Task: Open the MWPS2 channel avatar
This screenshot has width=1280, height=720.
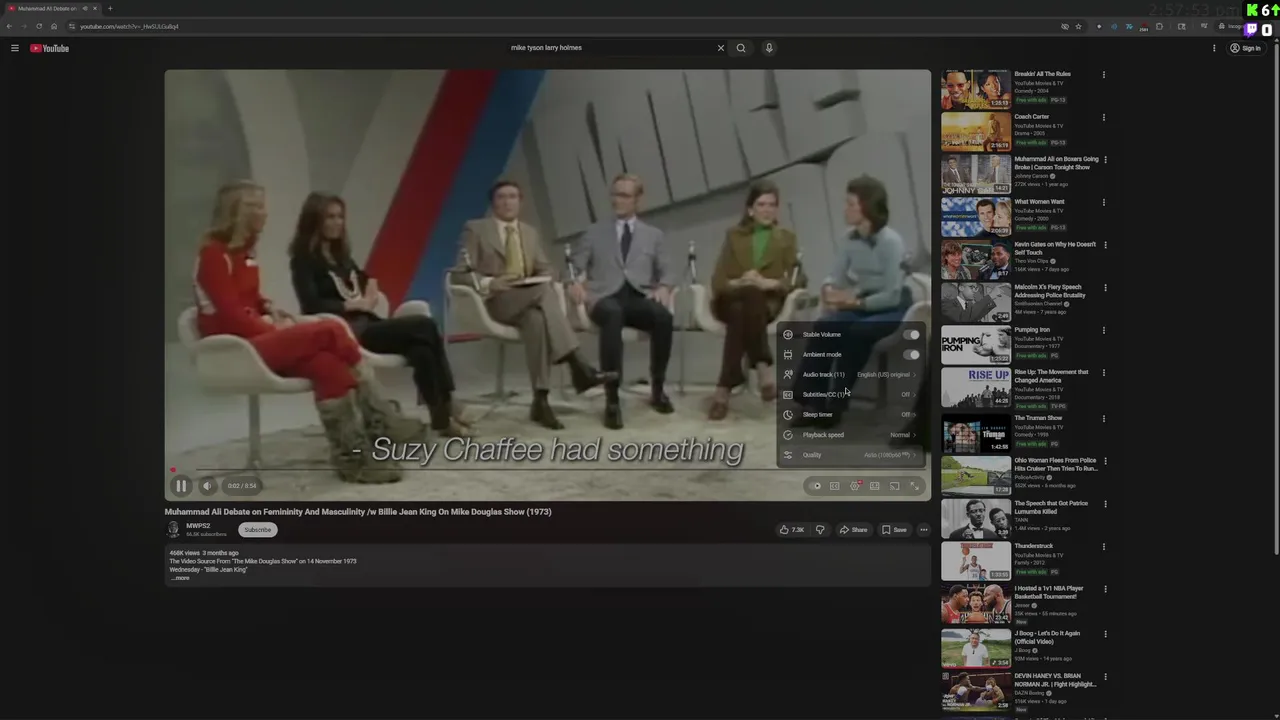Action: 173,530
